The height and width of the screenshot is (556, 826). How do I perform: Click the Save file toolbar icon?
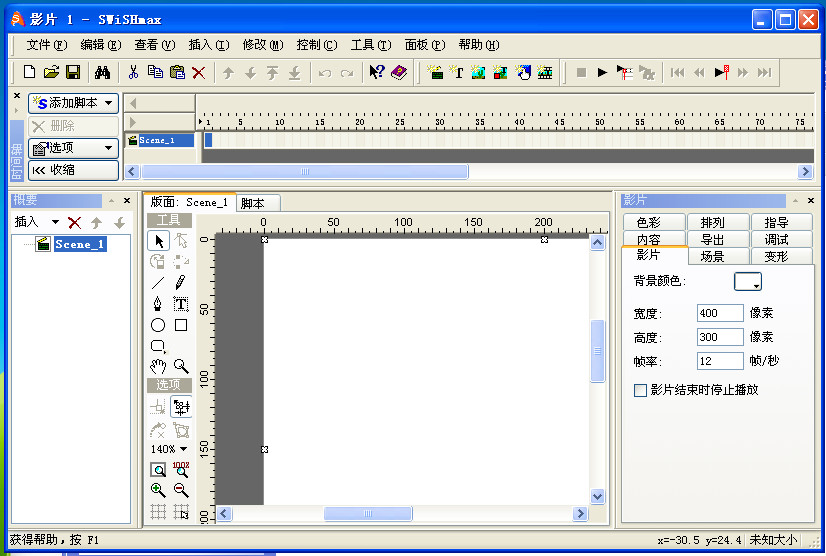73,72
